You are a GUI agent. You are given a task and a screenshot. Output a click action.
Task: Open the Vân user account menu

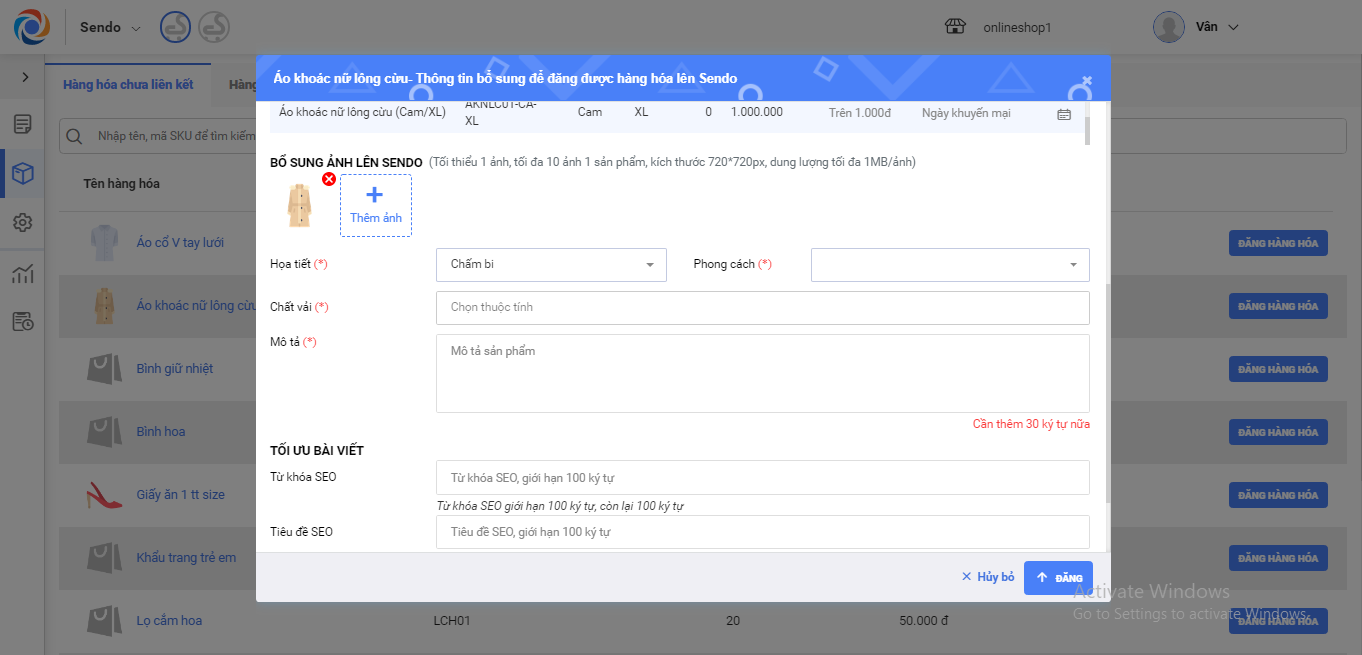1217,27
